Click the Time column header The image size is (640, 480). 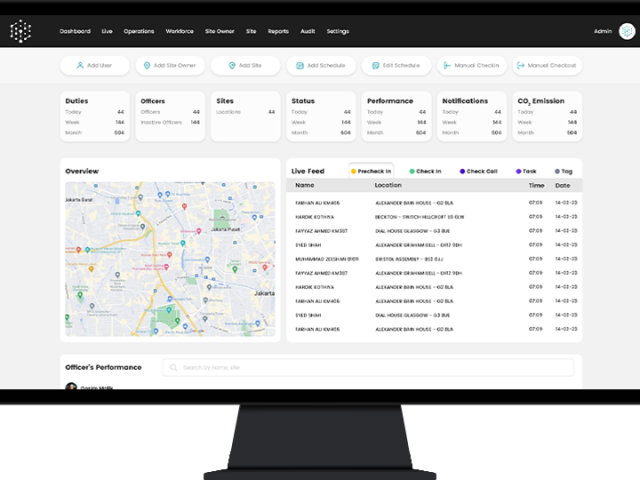click(536, 185)
